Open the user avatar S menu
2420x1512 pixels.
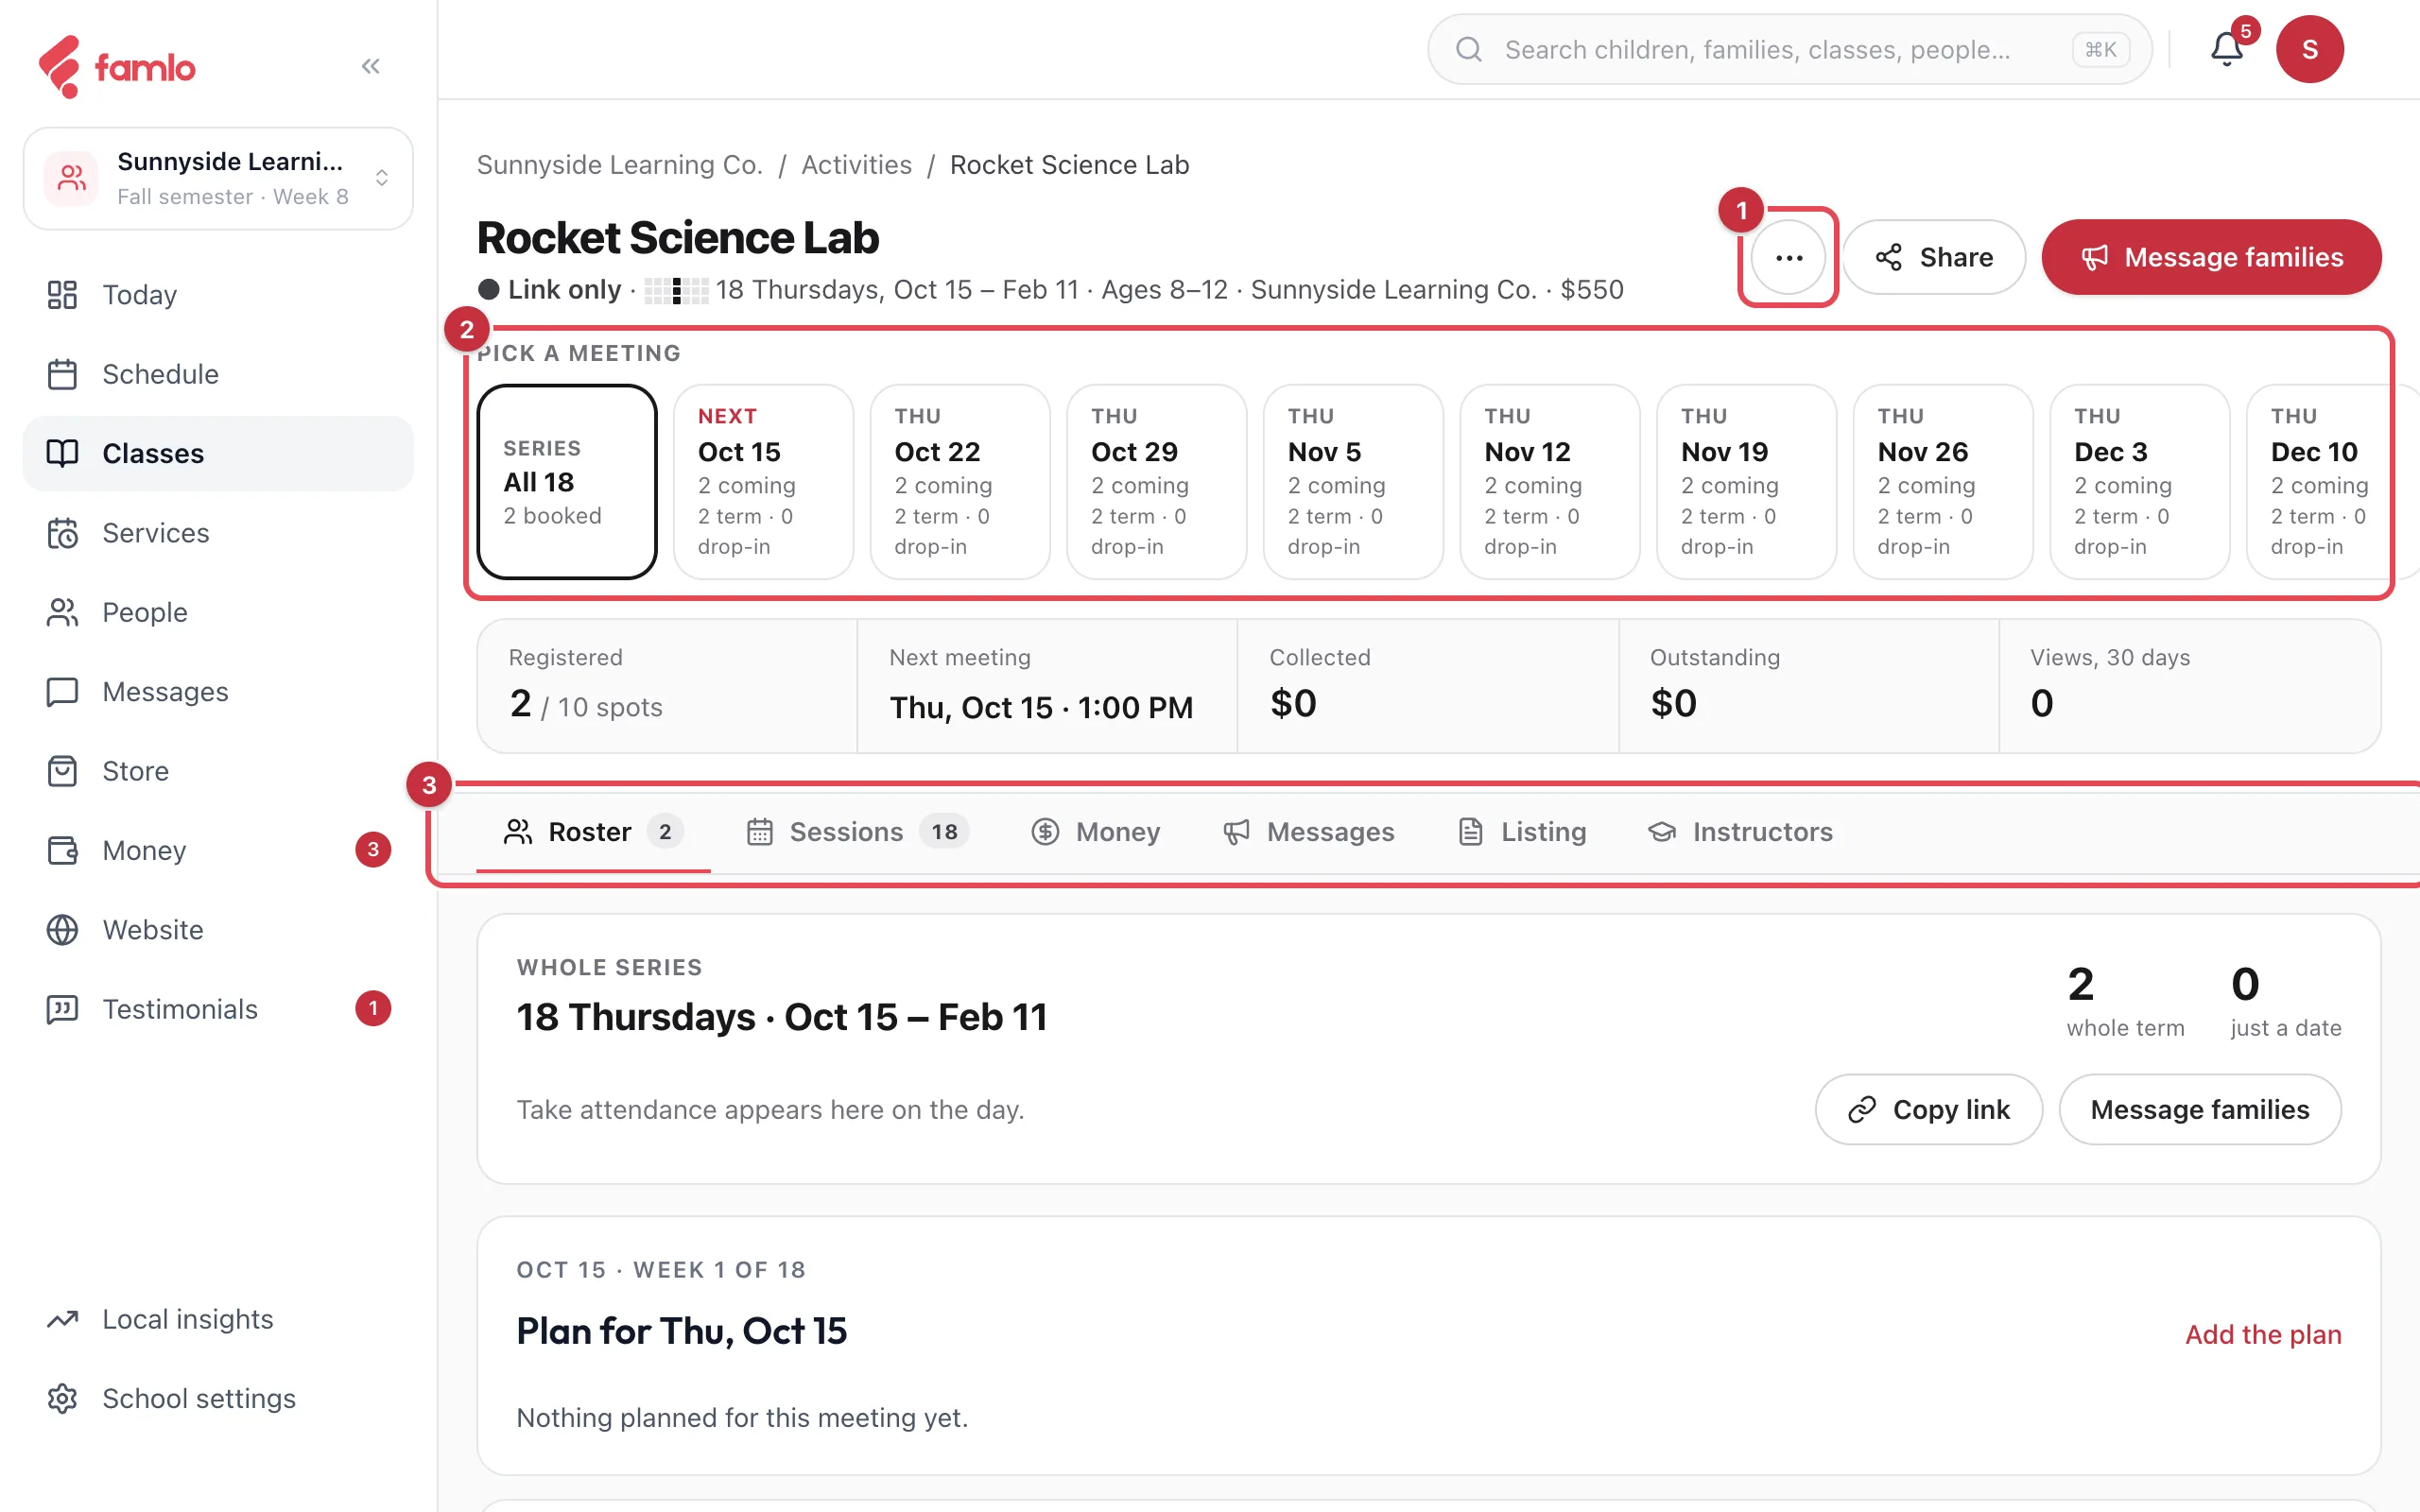tap(2310, 49)
